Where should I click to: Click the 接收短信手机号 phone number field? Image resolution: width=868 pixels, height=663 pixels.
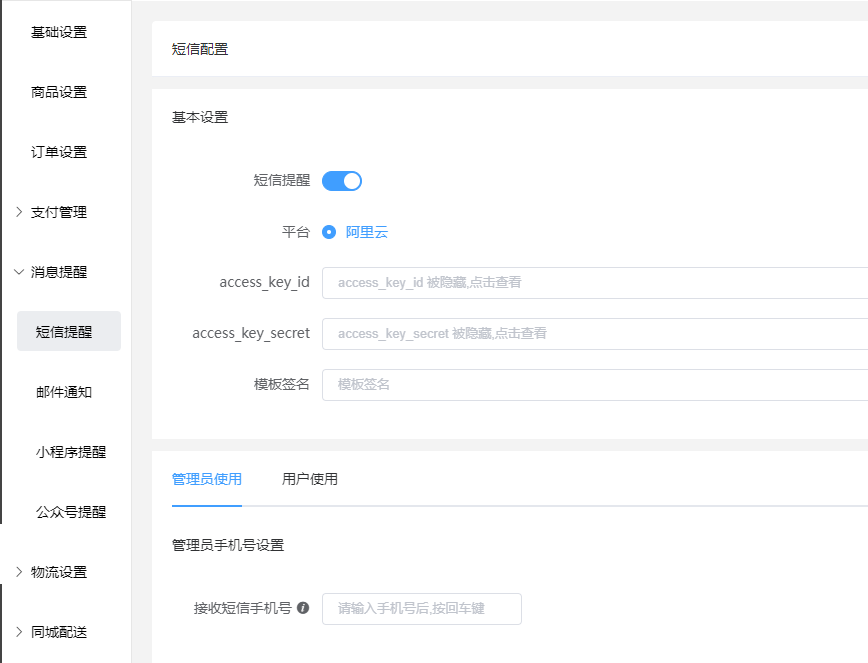pyautogui.click(x=422, y=609)
